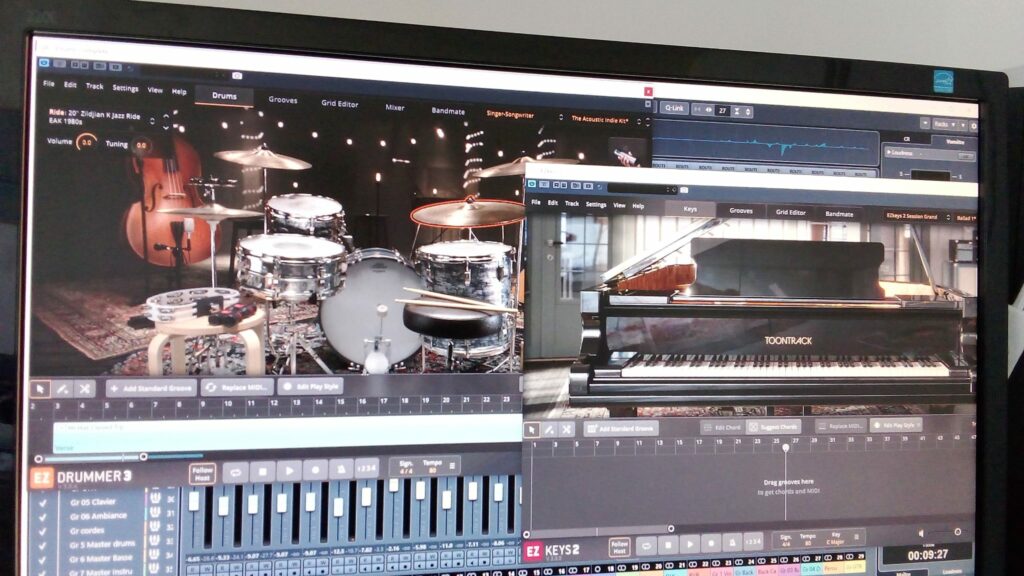Toggle the 1234 count-in in EZdrummer
1024x576 pixels.
pos(366,468)
